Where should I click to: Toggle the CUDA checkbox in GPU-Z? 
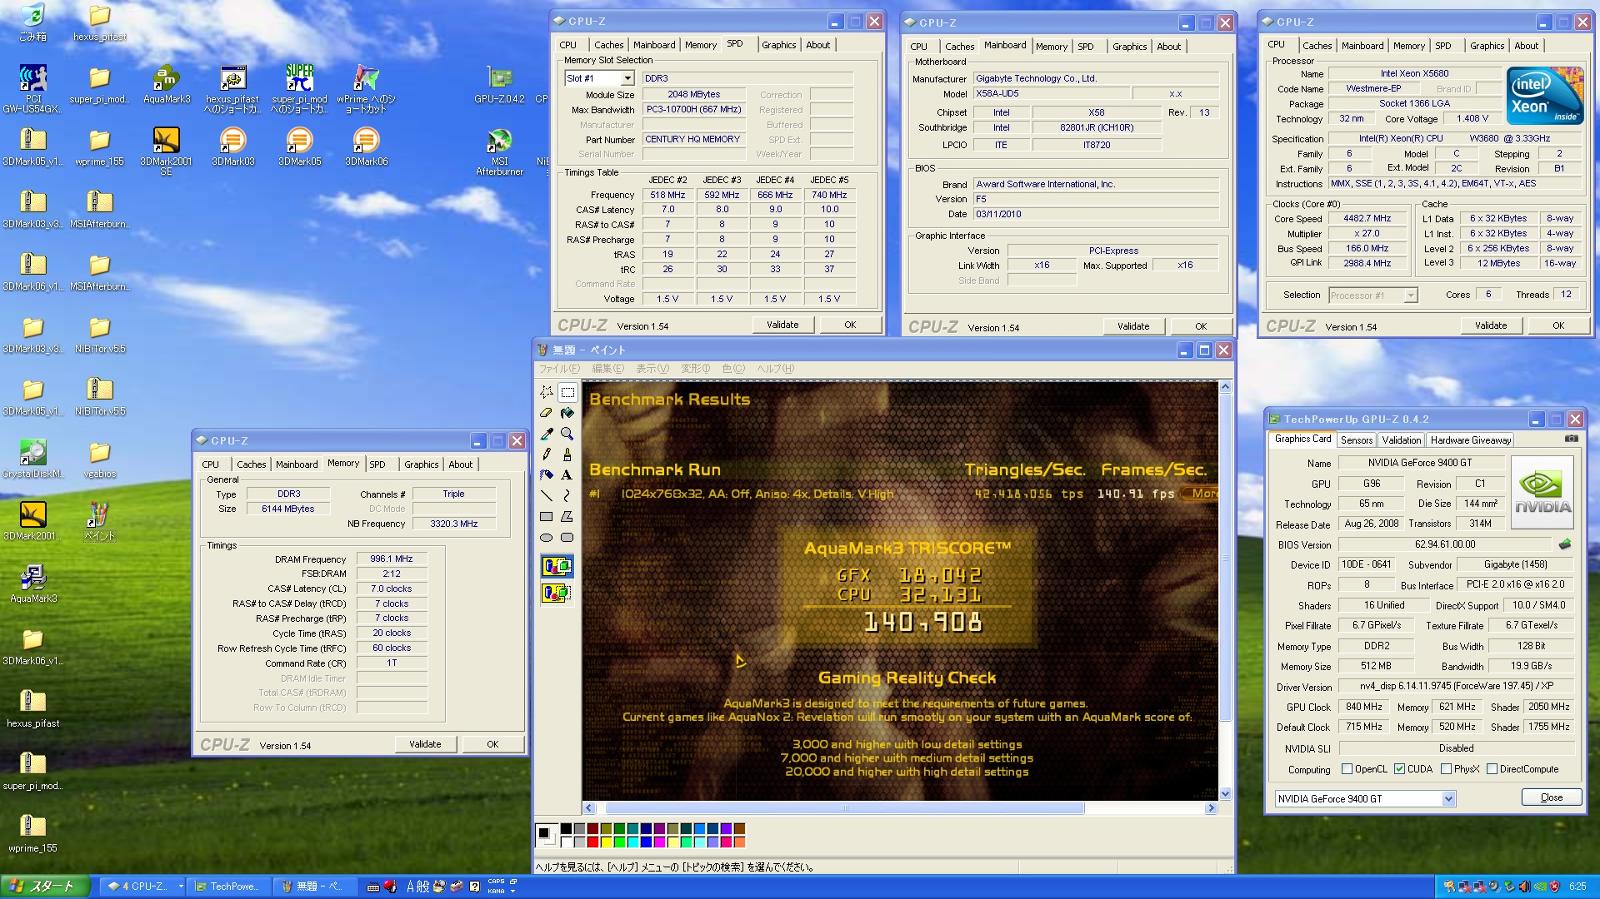pos(1400,769)
